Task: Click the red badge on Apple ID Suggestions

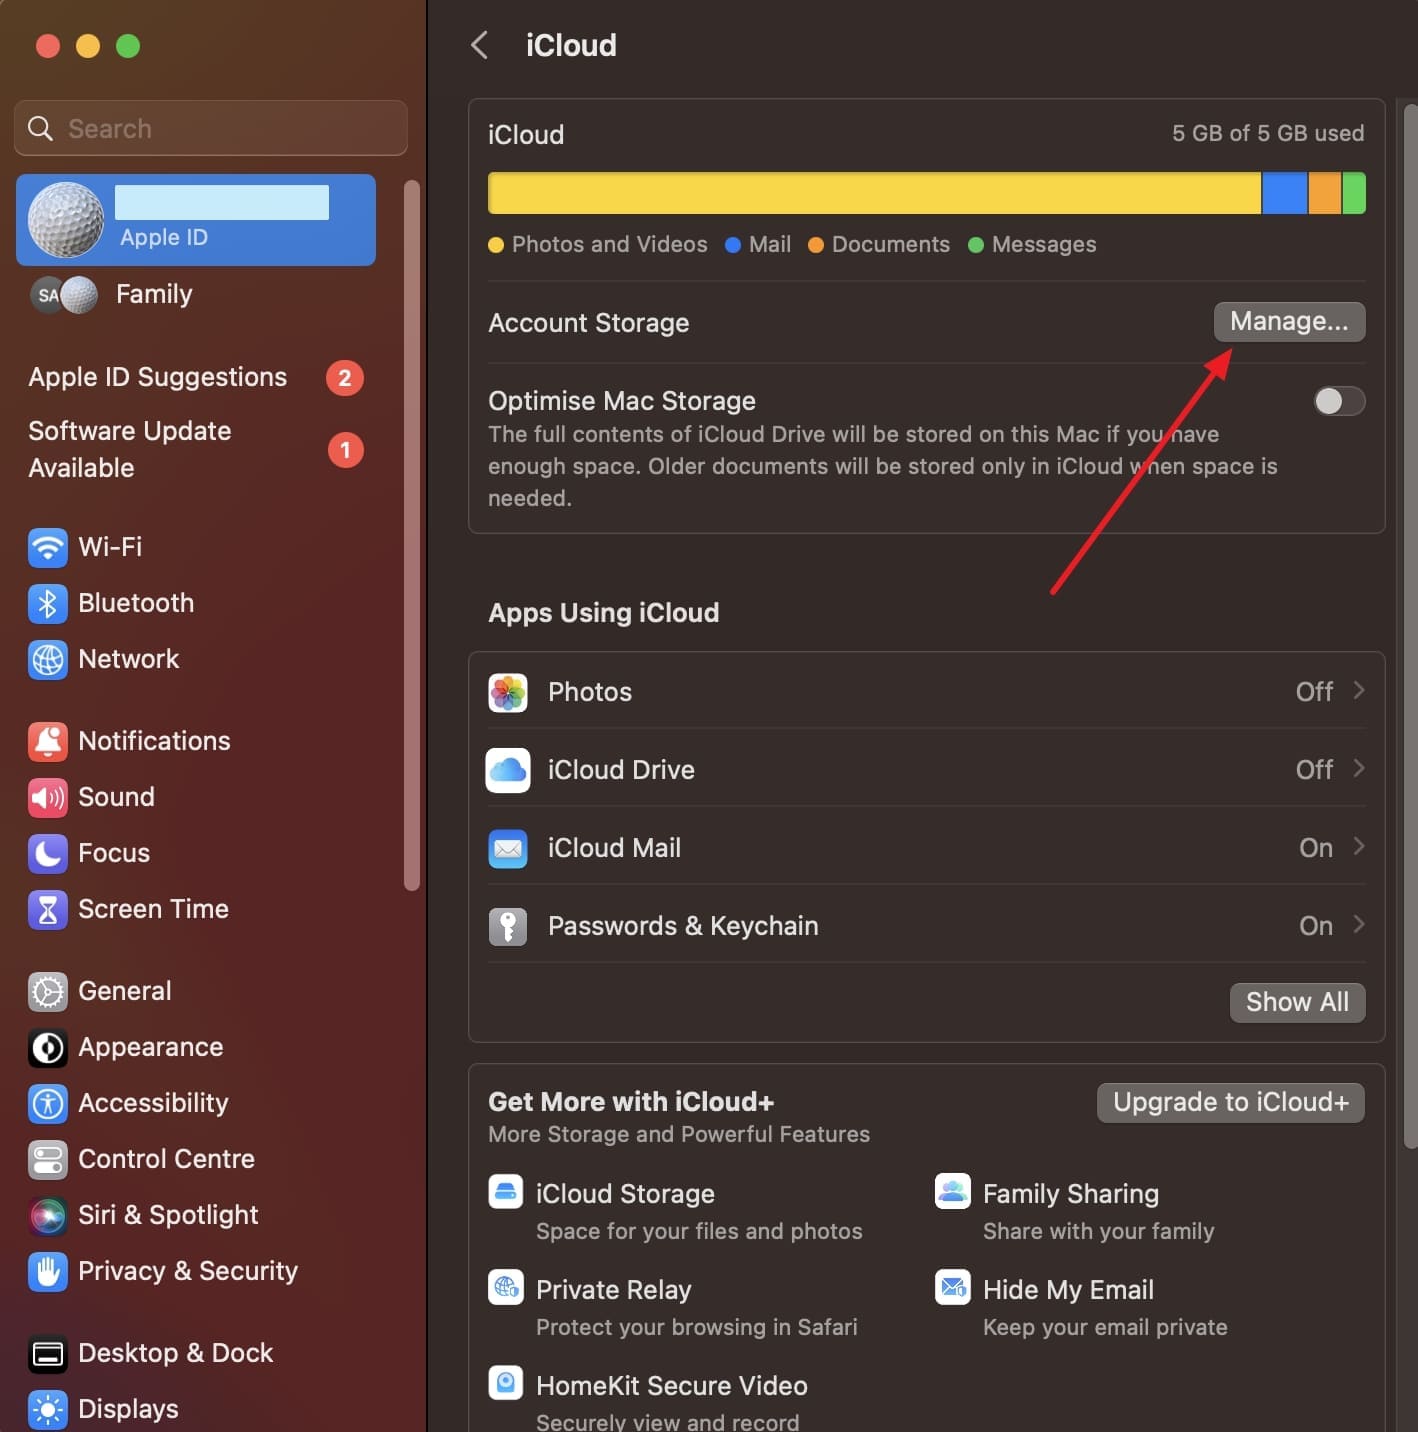Action: click(345, 378)
